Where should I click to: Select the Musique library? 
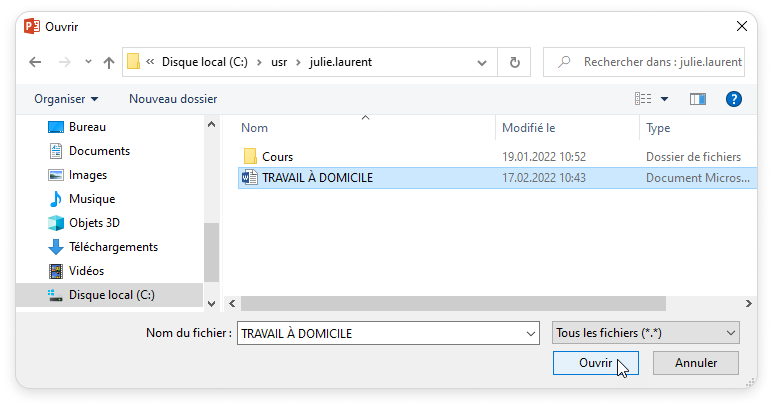91,199
